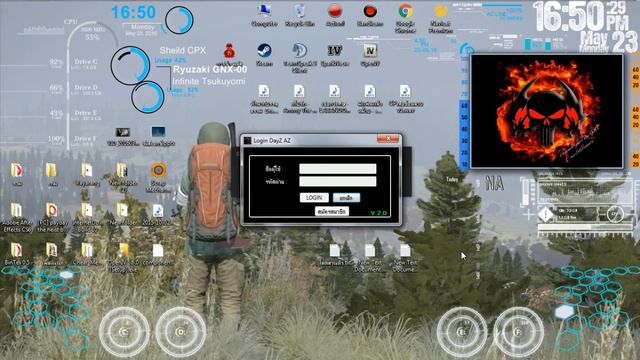Viewport: 640px width, 360px height.
Task: Close the Login DayZ AZ dialog
Action: point(388,139)
